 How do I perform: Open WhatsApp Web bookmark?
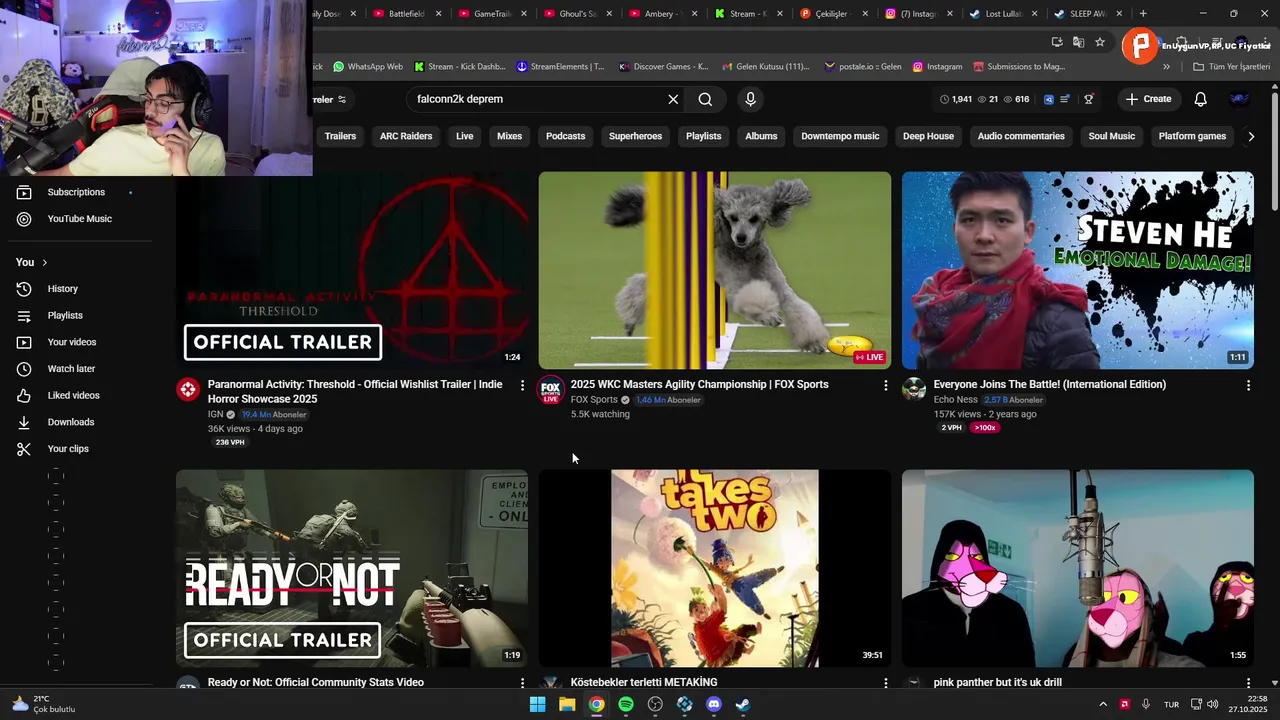click(368, 67)
